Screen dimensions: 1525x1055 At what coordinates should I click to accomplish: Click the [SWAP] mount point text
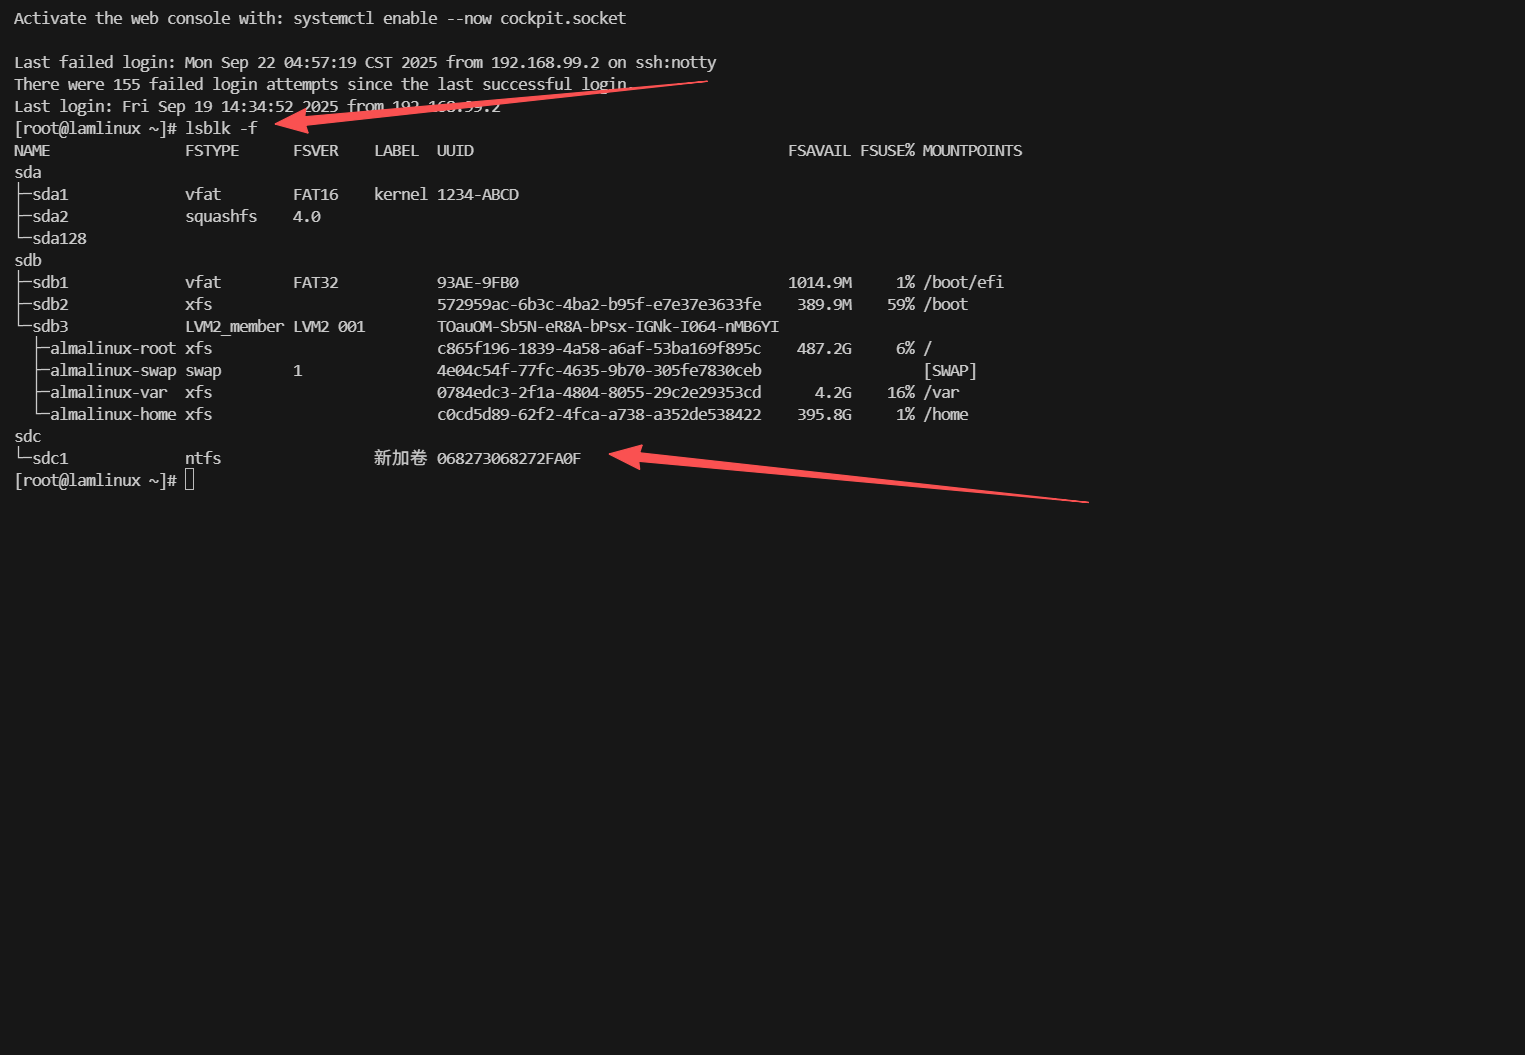[949, 371]
